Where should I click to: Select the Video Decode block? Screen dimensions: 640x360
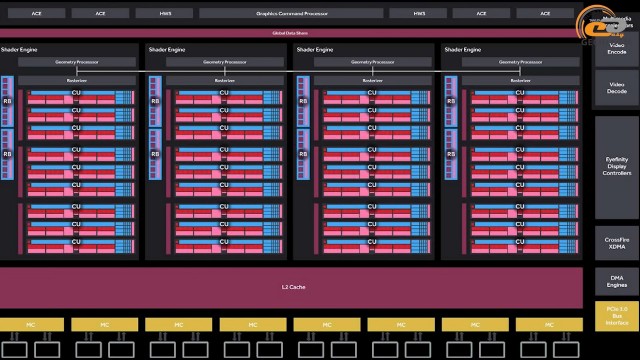pos(616,88)
